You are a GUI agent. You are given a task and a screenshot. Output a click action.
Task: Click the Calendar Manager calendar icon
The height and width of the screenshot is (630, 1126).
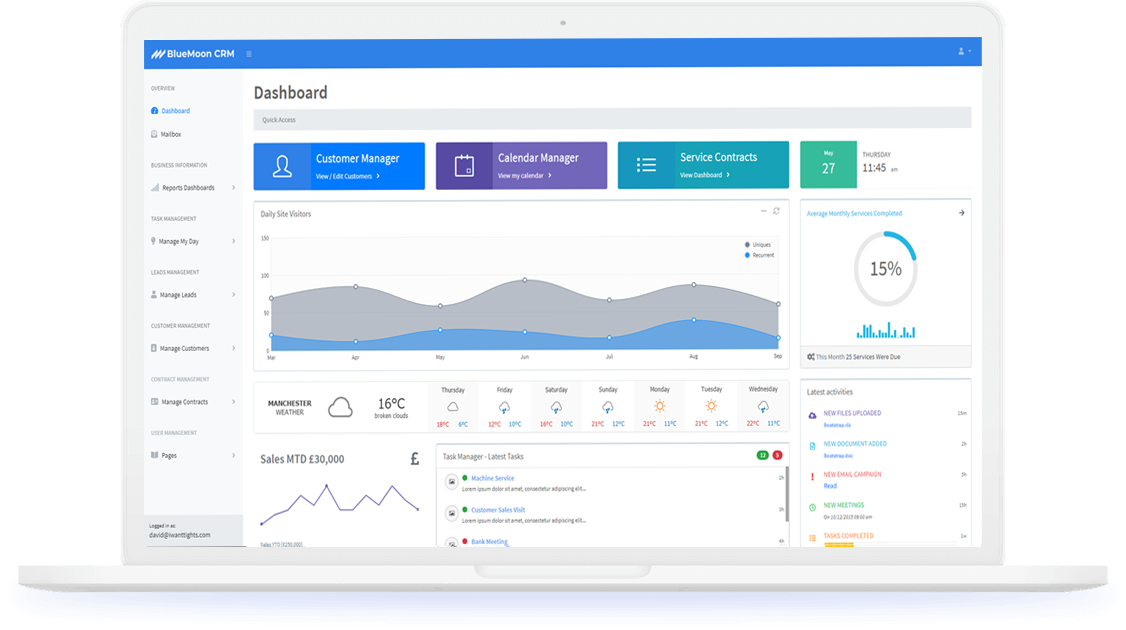(464, 166)
